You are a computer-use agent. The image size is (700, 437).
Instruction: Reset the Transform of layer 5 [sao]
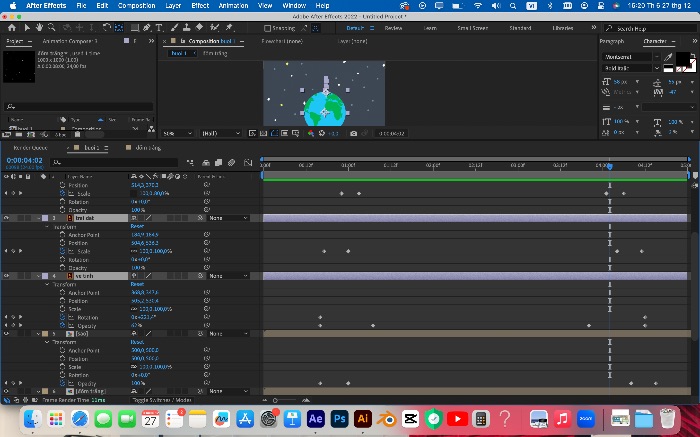pyautogui.click(x=137, y=342)
